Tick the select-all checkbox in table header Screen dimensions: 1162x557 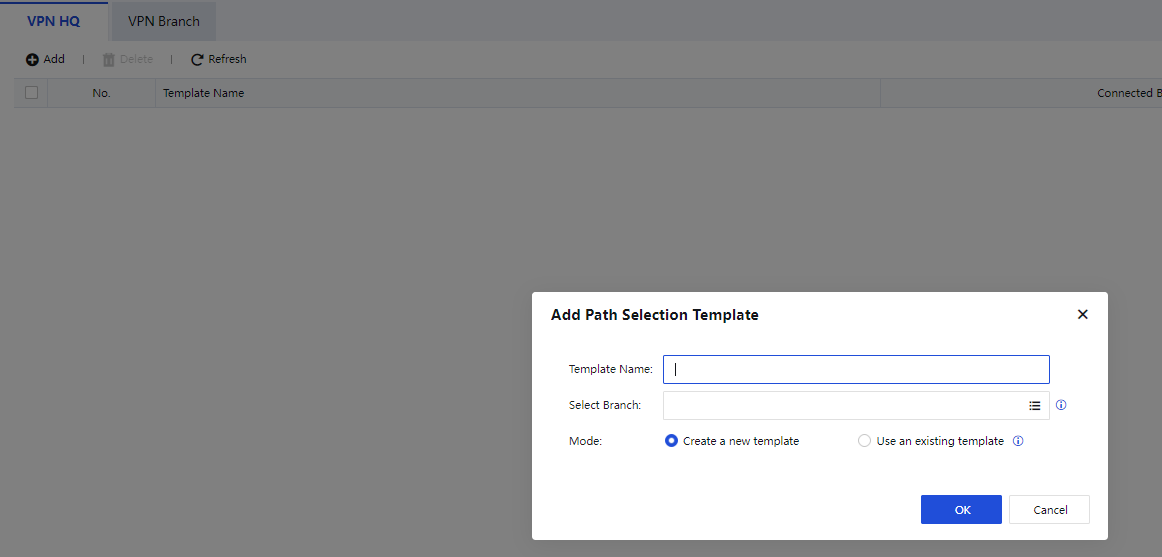click(31, 93)
